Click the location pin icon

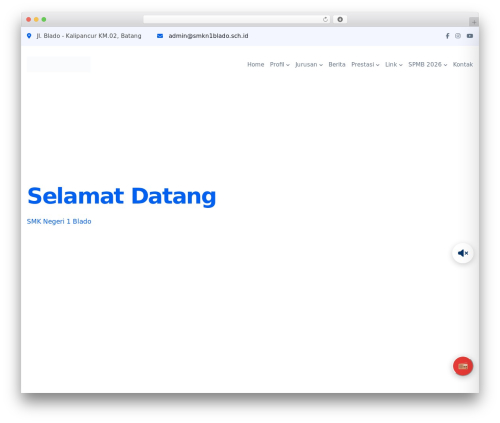(x=29, y=36)
